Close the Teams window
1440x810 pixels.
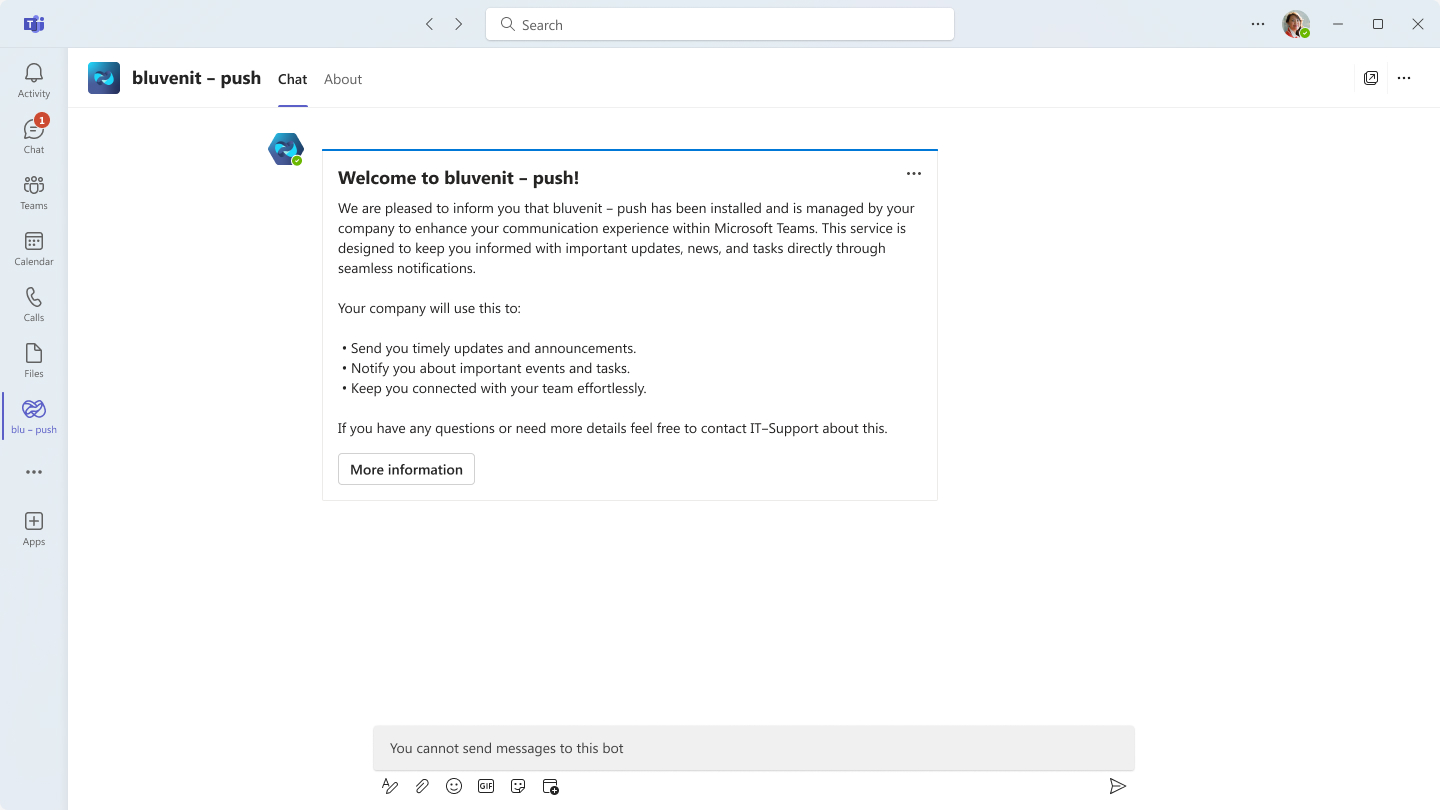1418,24
